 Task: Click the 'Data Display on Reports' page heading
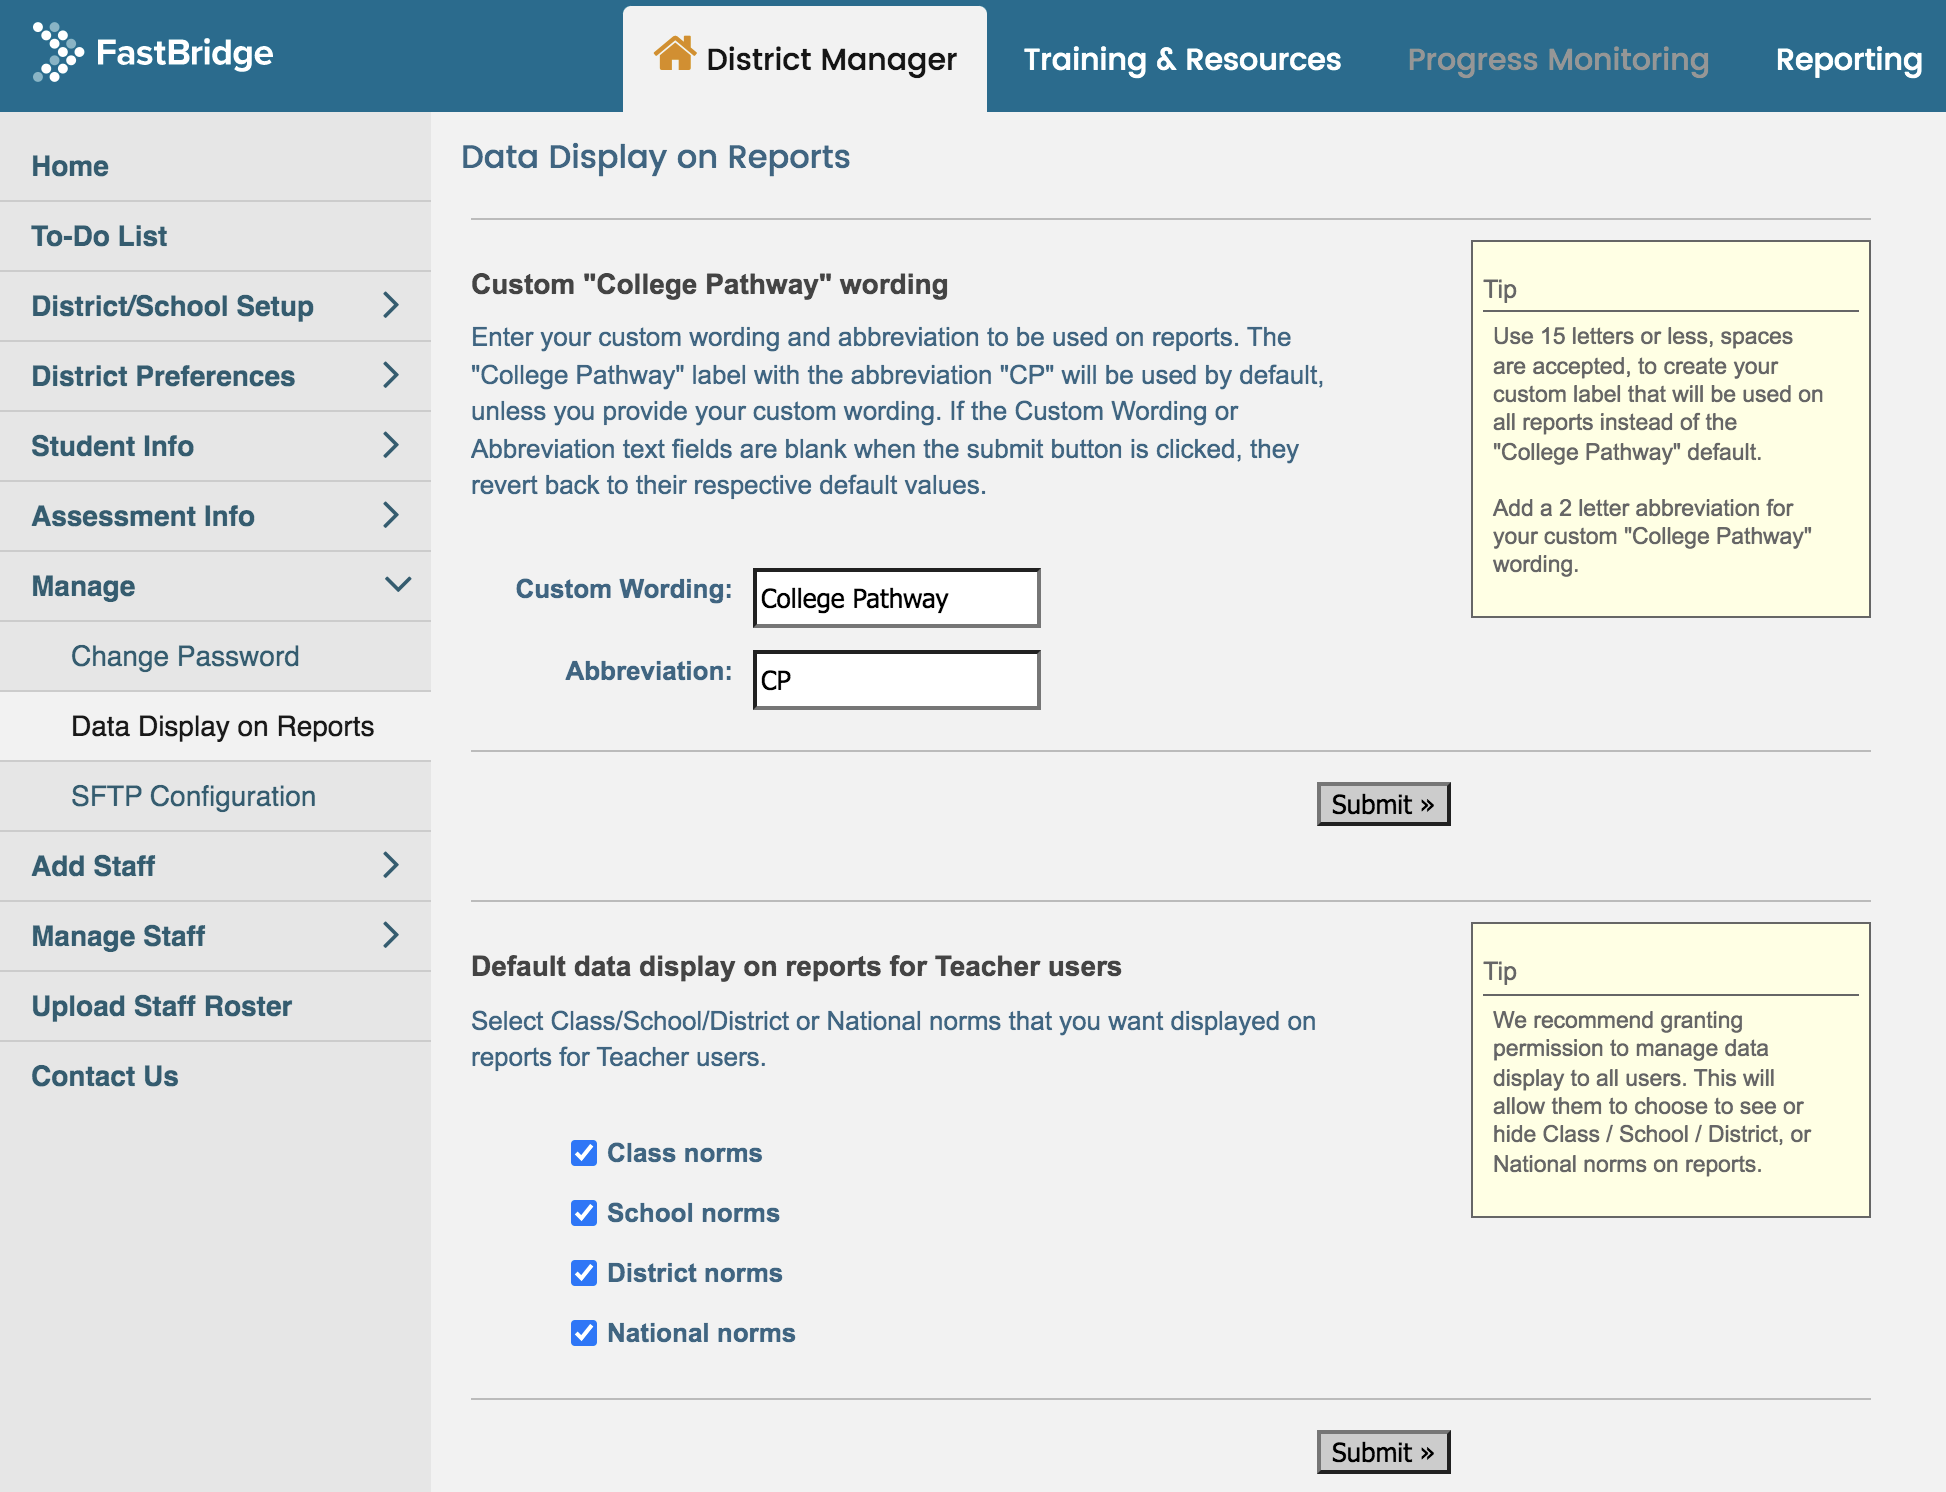click(x=655, y=157)
